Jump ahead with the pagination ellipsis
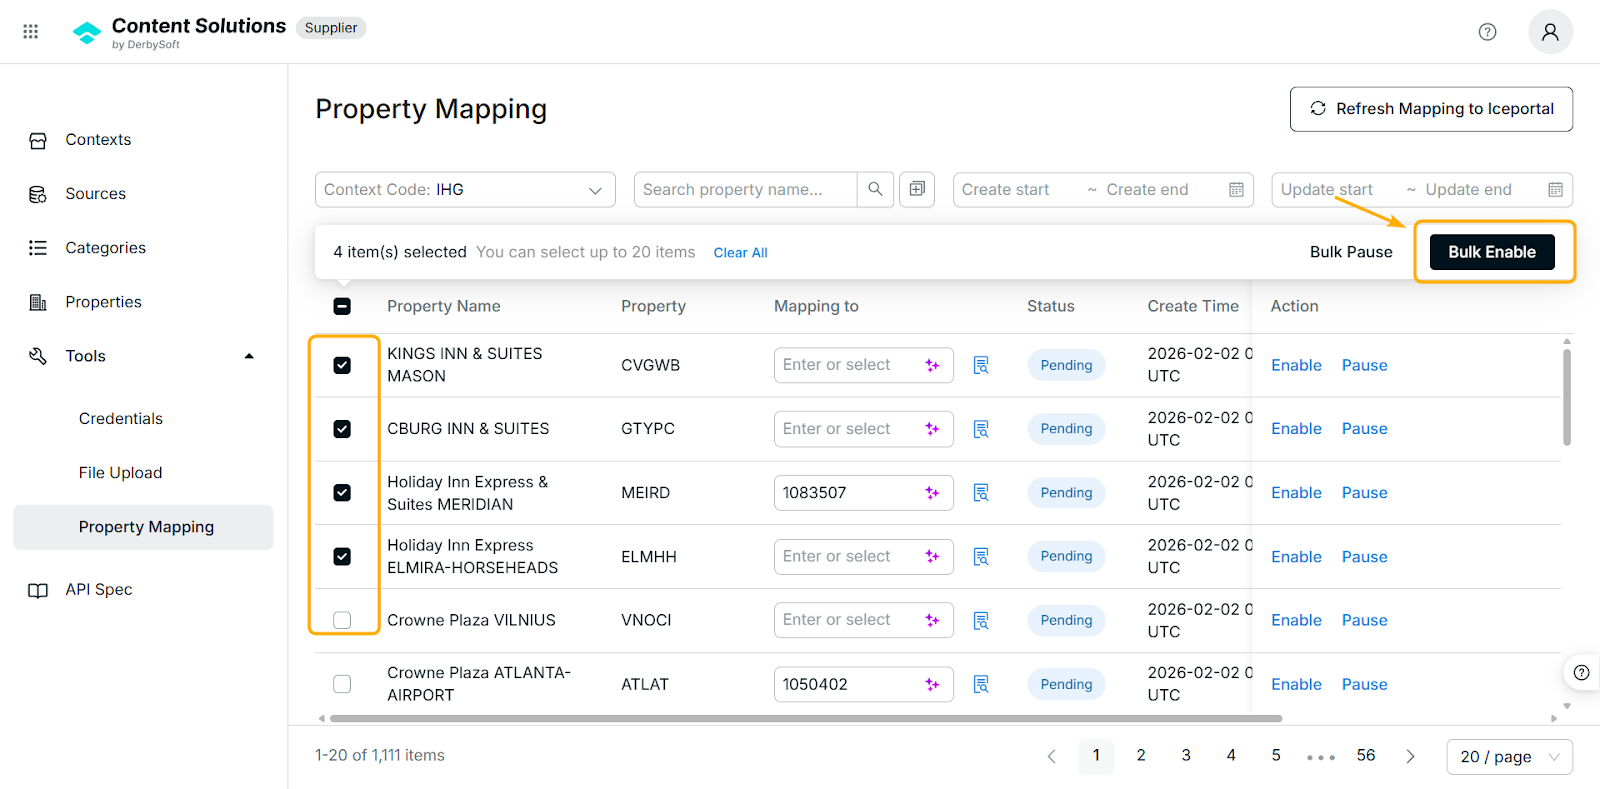Viewport: 1600px width, 789px height. [x=1321, y=757]
